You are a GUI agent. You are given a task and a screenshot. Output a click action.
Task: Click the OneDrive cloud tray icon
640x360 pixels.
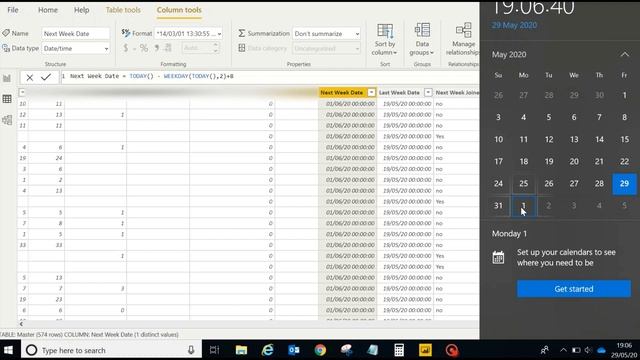pyautogui.click(x=602, y=350)
